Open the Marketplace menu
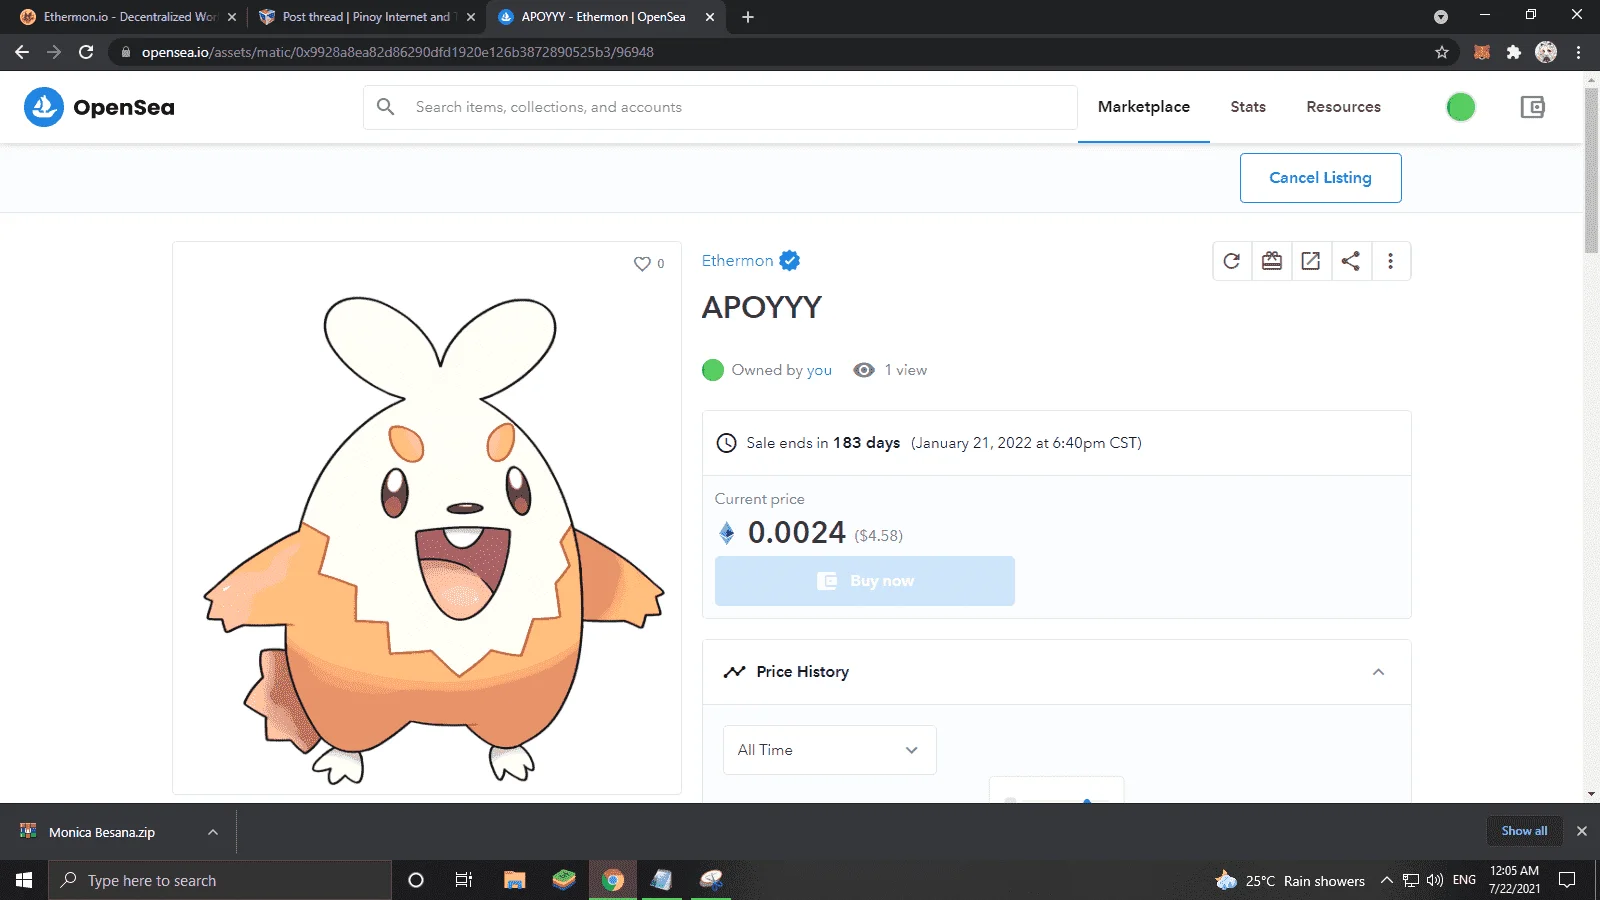 point(1144,107)
